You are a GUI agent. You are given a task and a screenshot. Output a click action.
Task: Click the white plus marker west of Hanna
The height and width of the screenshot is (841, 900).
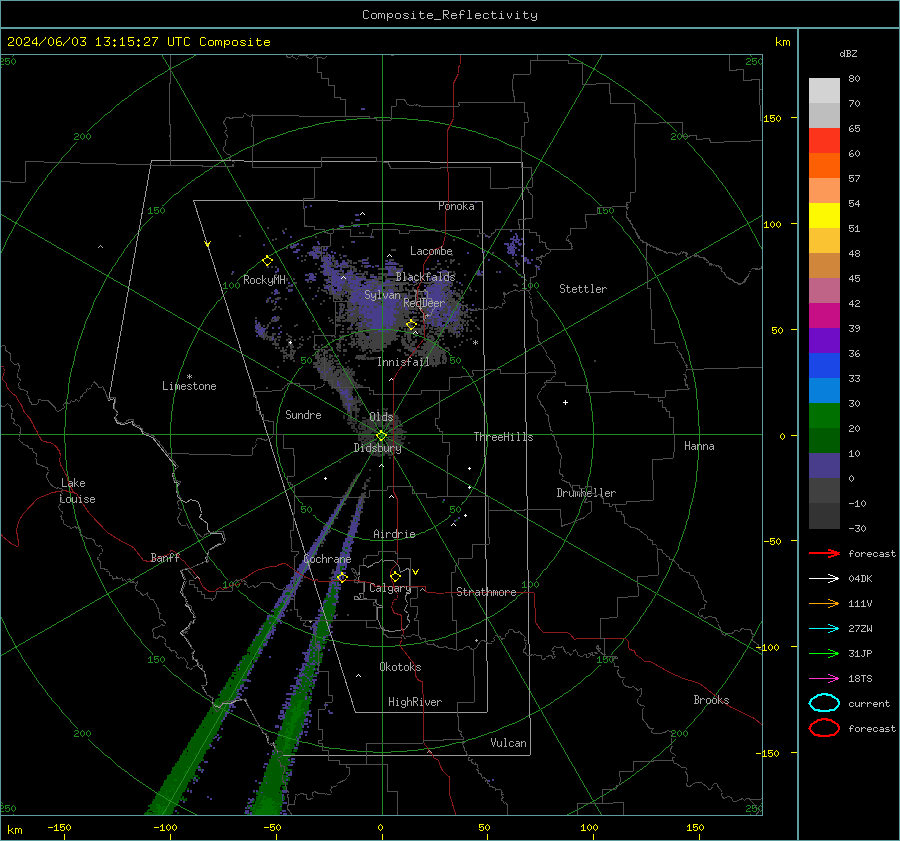point(565,402)
